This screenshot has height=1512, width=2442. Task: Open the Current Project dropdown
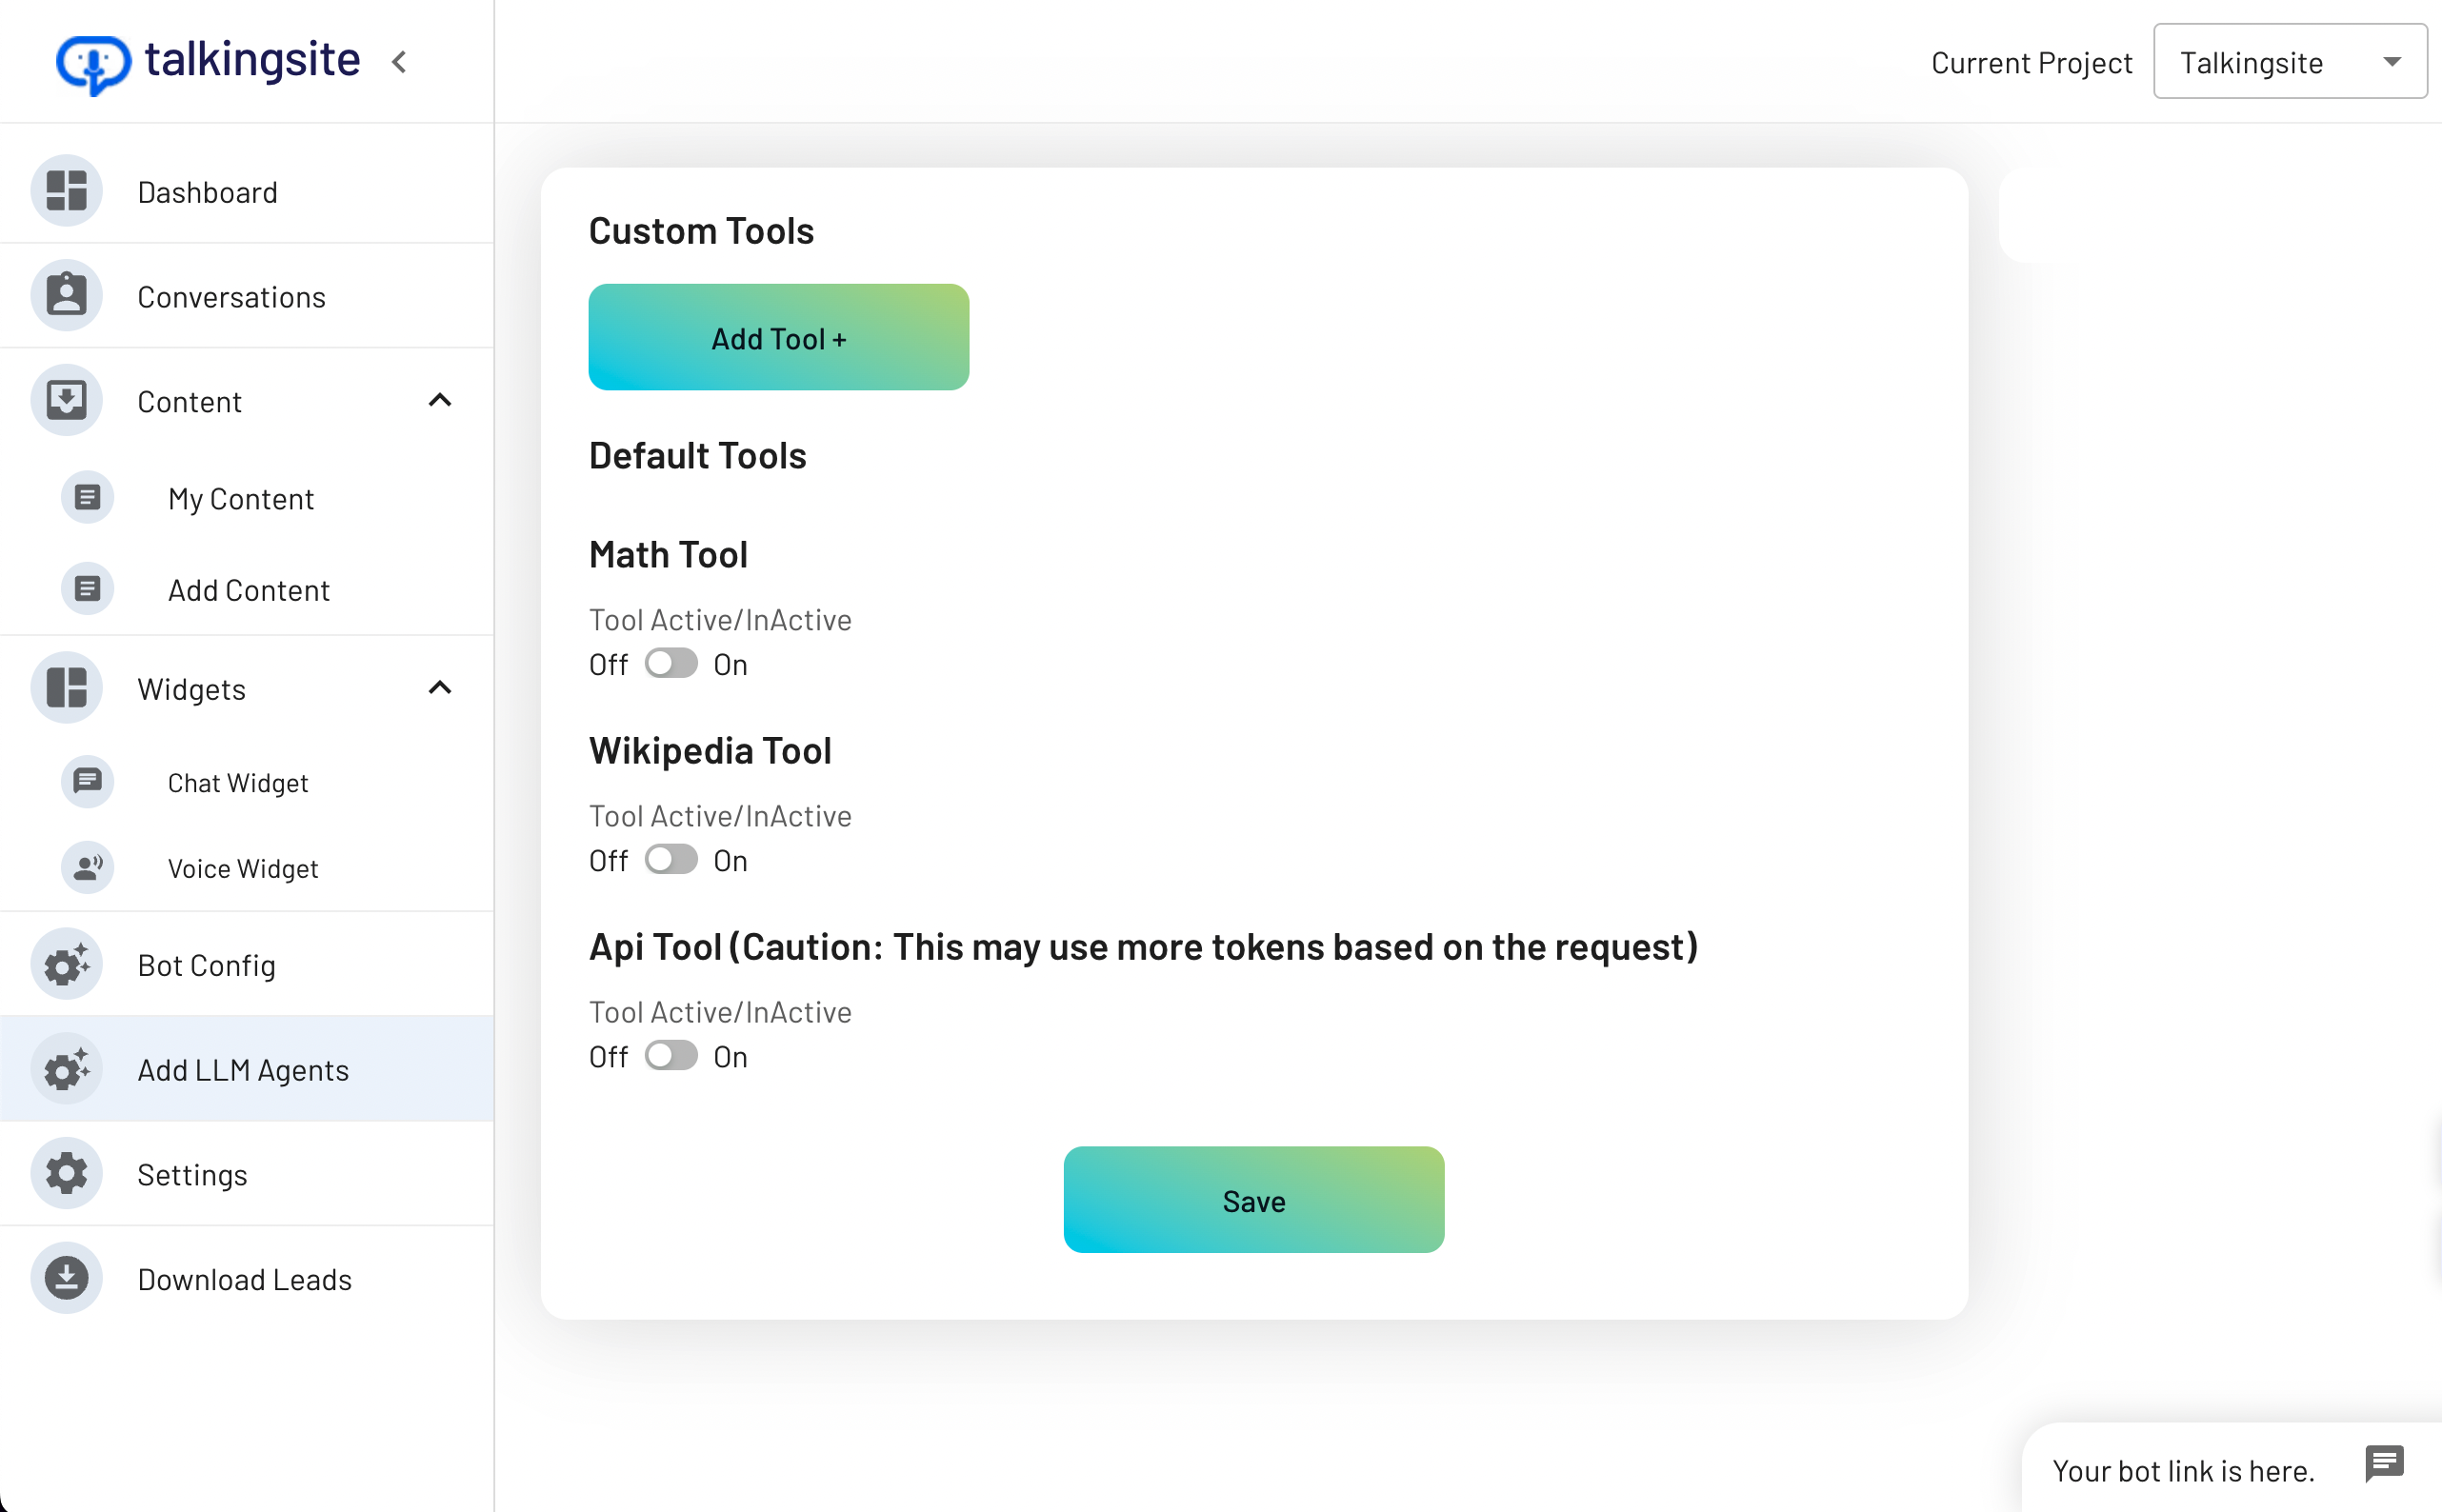click(x=2289, y=62)
